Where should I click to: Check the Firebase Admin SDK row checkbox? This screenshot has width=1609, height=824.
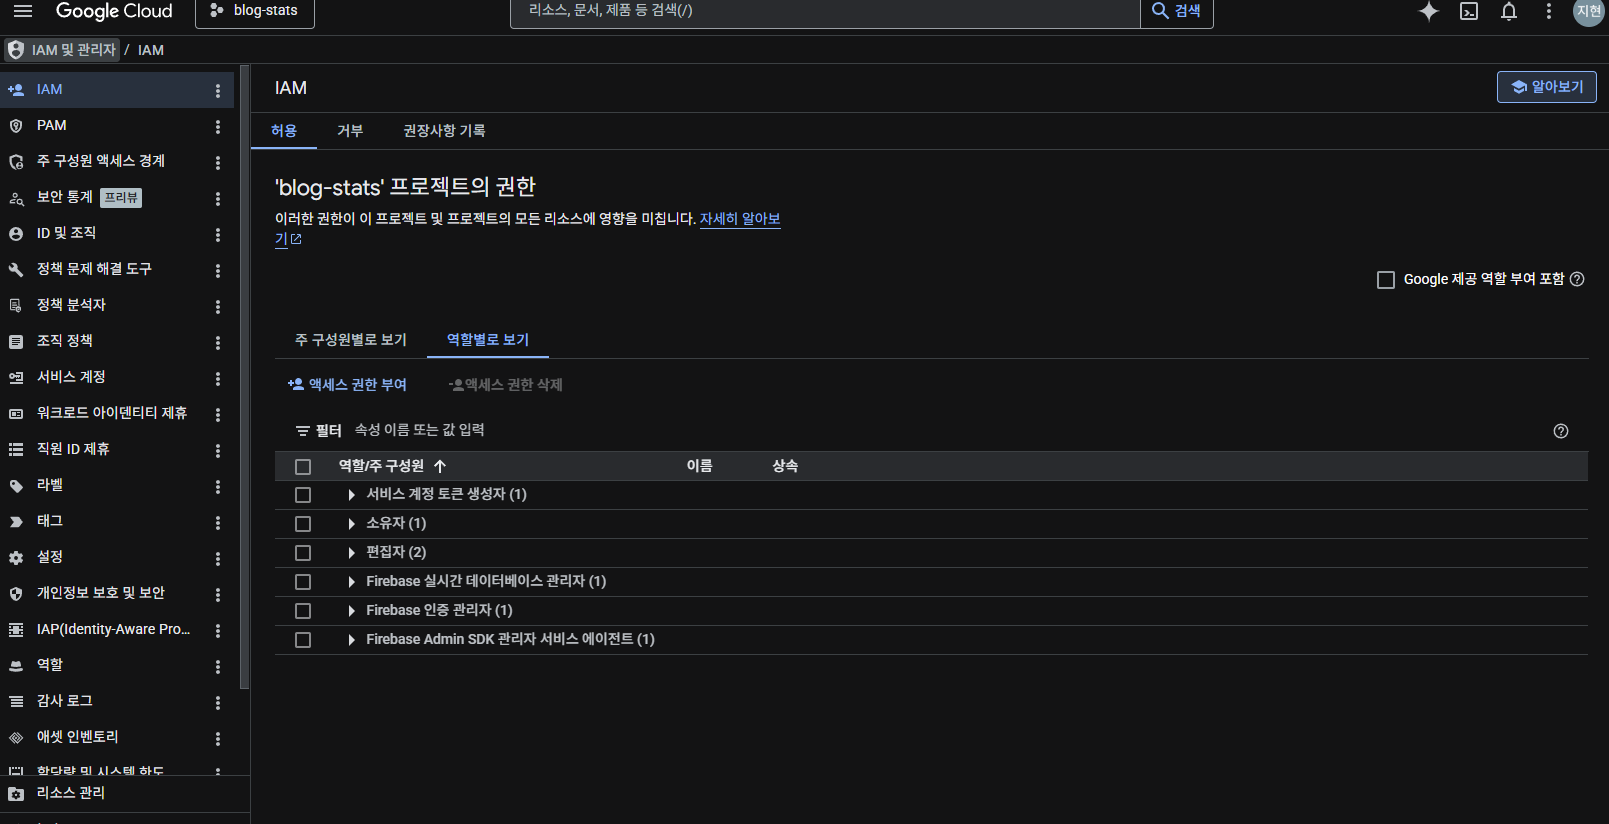[303, 640]
